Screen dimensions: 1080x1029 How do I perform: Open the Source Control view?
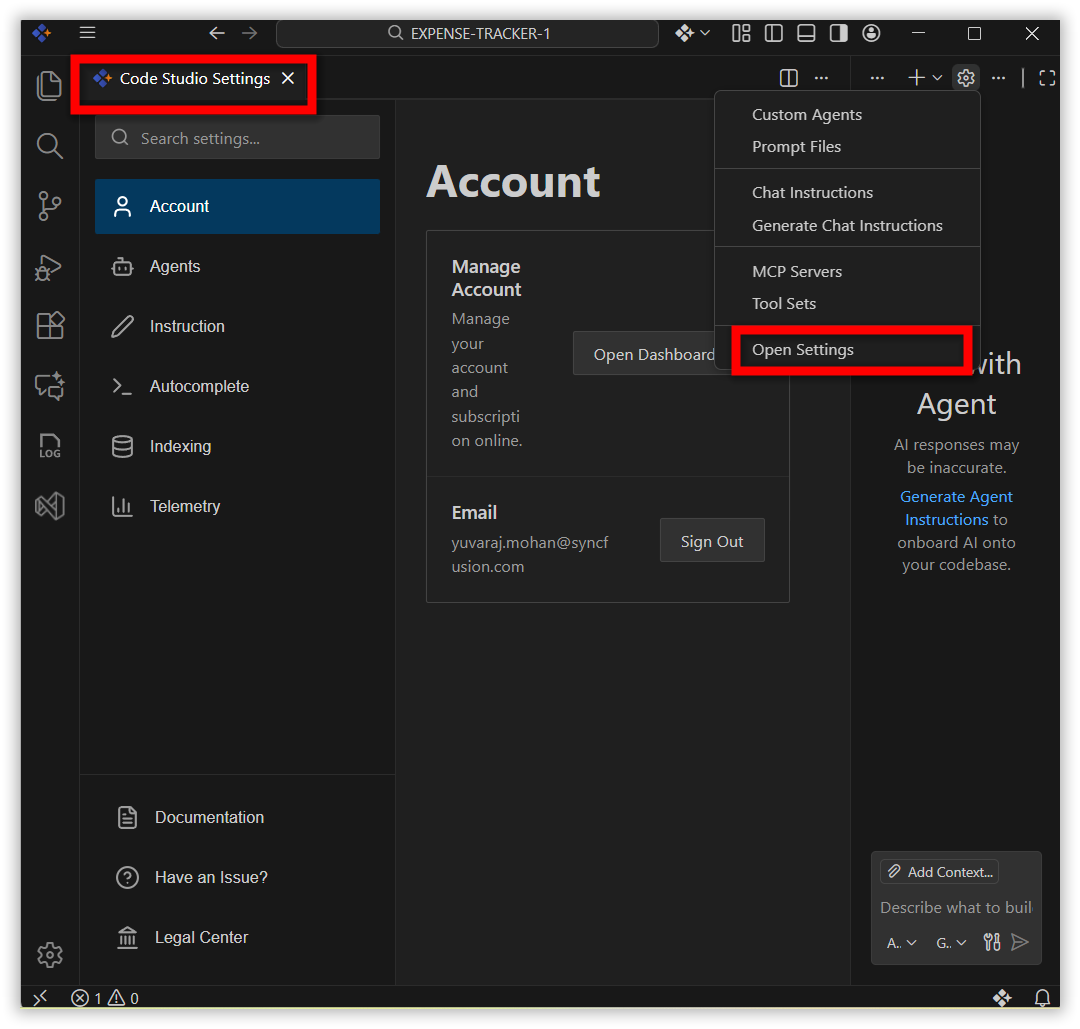[49, 206]
